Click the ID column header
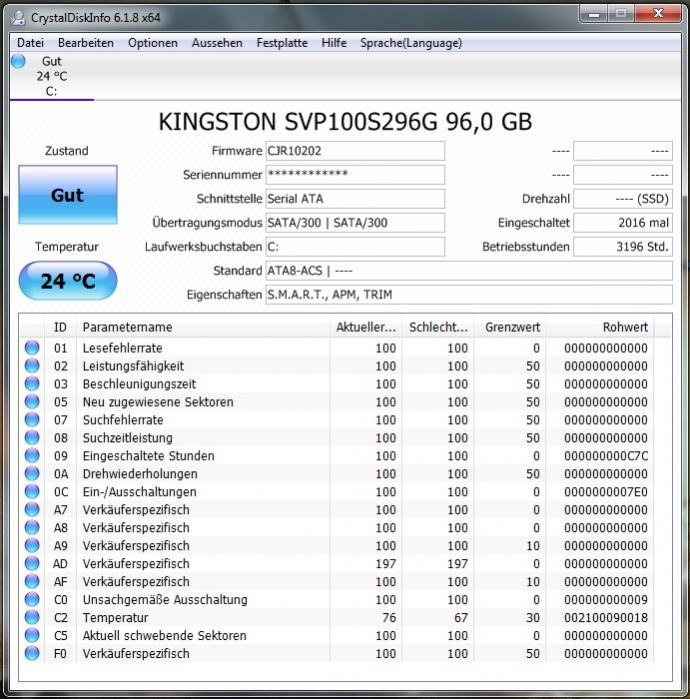 tap(60, 327)
